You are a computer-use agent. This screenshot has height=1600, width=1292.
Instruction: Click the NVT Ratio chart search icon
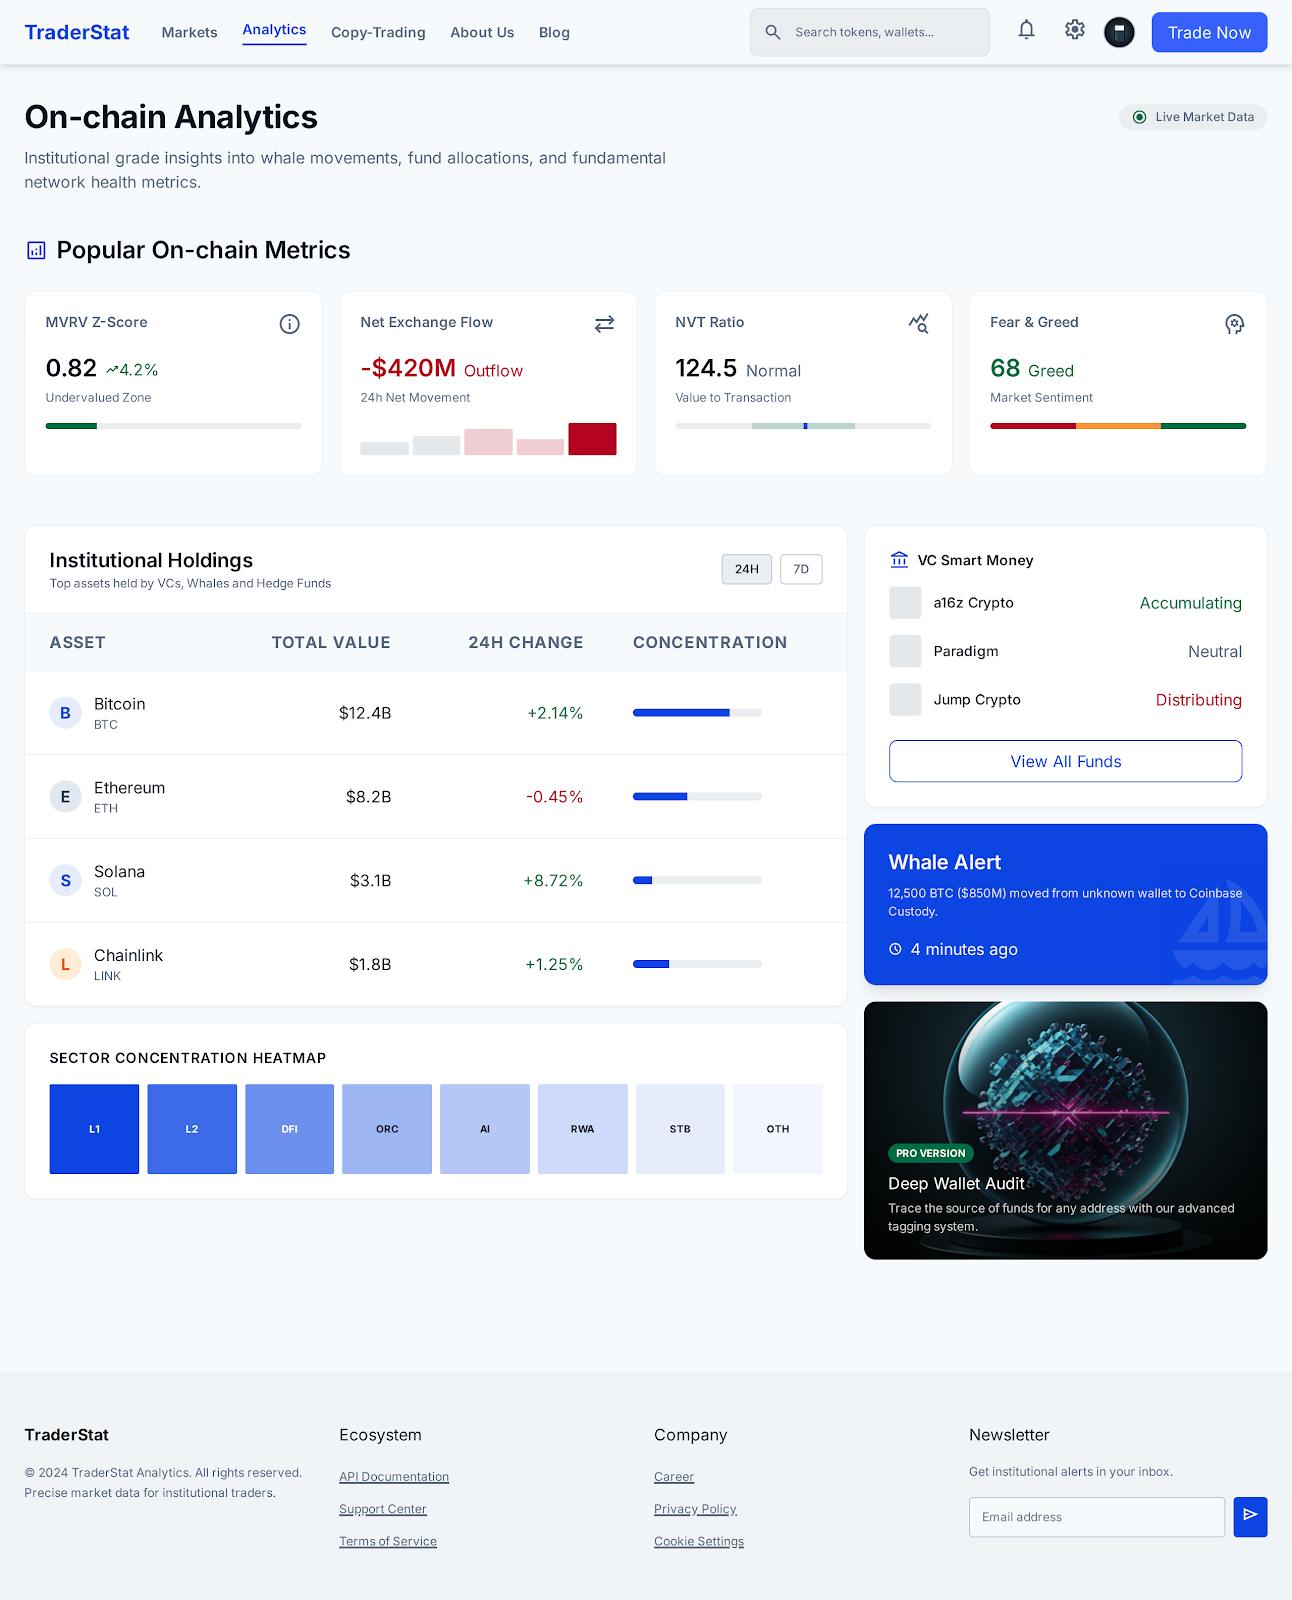[x=919, y=324]
